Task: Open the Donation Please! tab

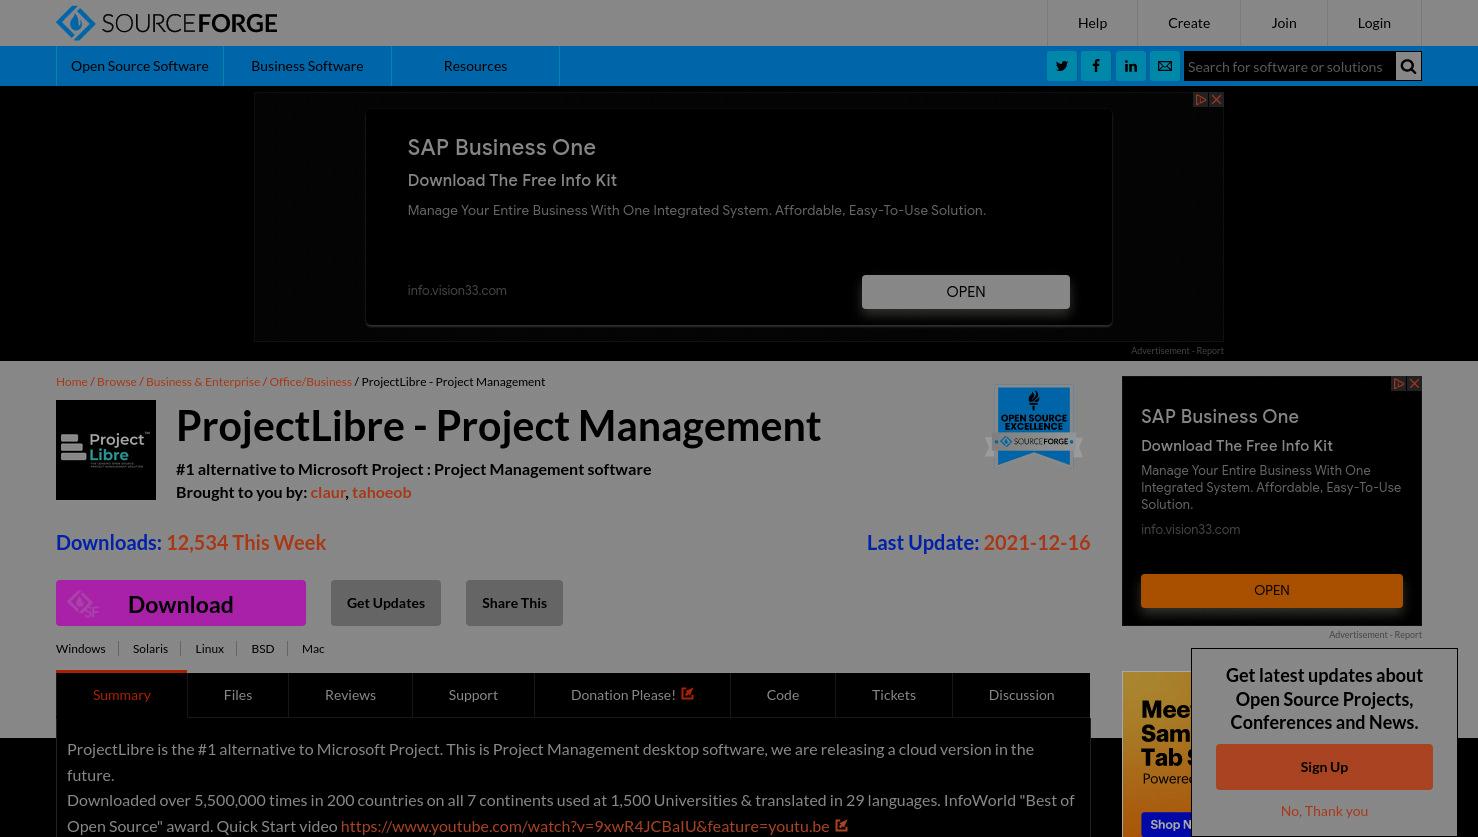Action: 632,695
